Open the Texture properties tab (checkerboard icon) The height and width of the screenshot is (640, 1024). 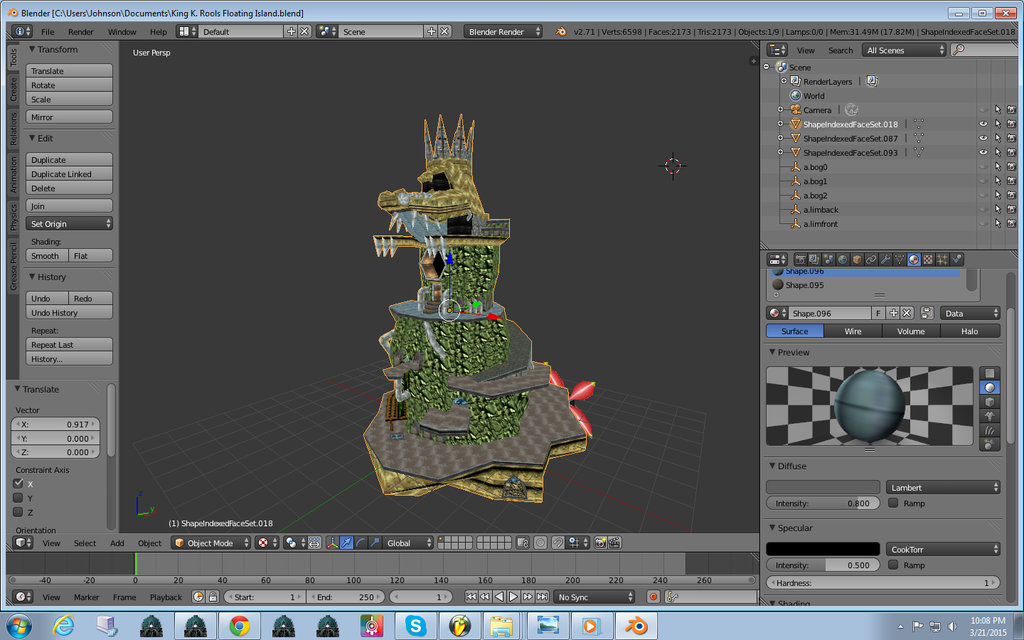click(x=928, y=259)
